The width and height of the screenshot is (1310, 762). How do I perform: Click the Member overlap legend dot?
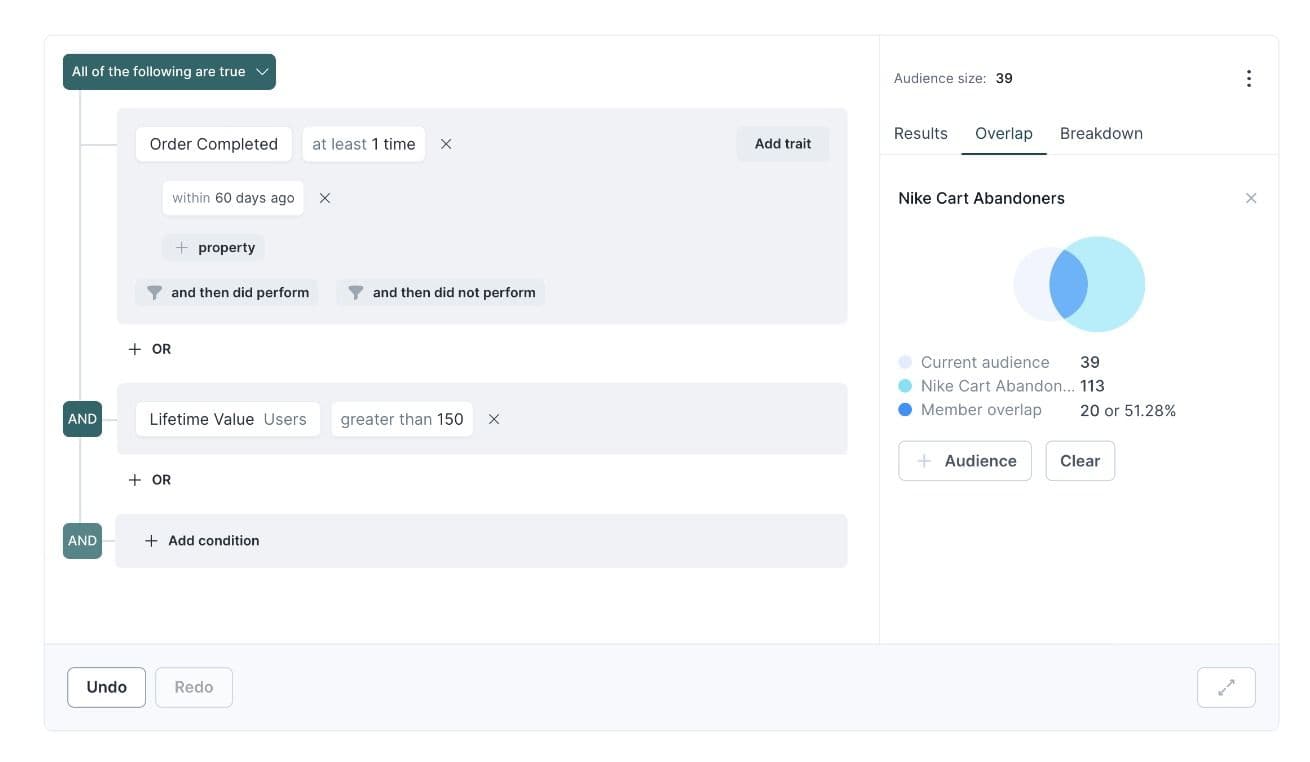click(905, 410)
